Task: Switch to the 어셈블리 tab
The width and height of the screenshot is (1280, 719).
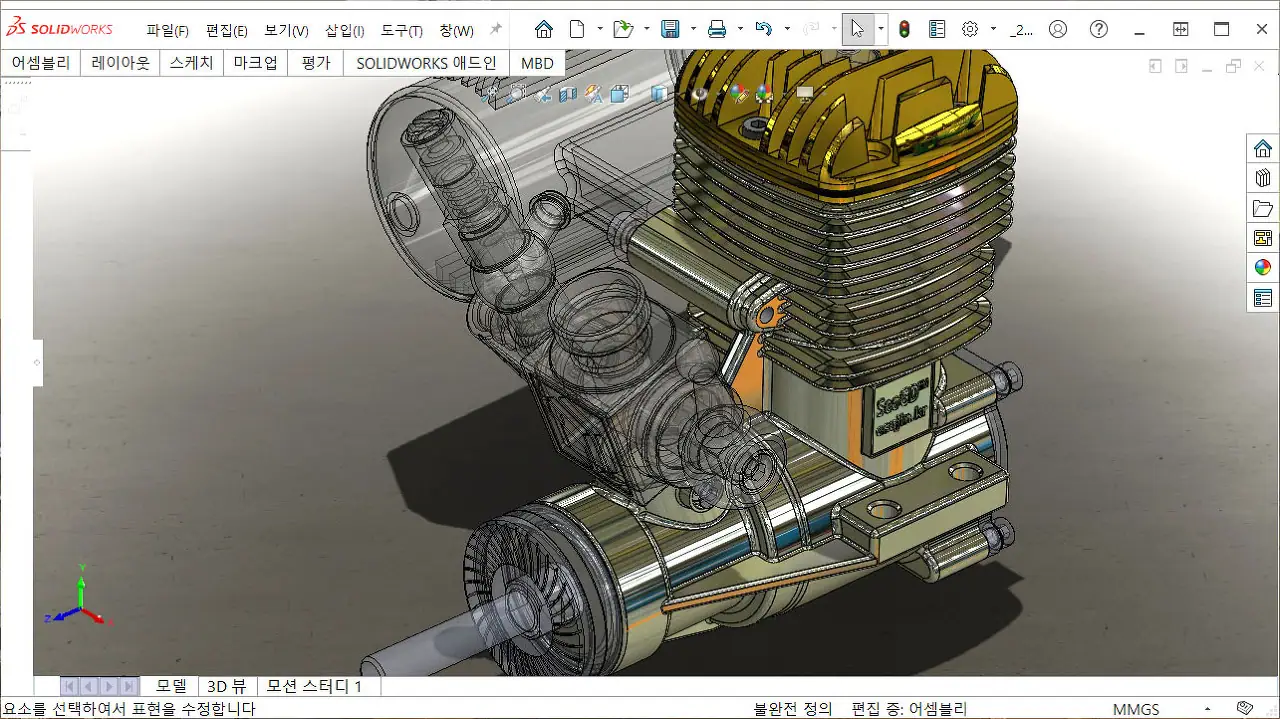Action: 41,63
